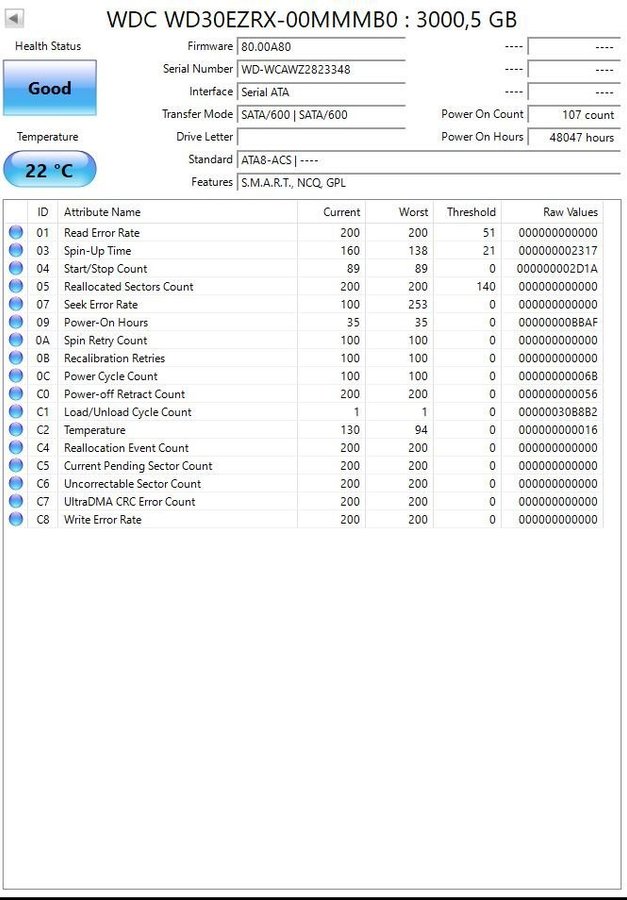Select the Power-off Retract Count attribute name
627x900 pixels.
(125, 394)
